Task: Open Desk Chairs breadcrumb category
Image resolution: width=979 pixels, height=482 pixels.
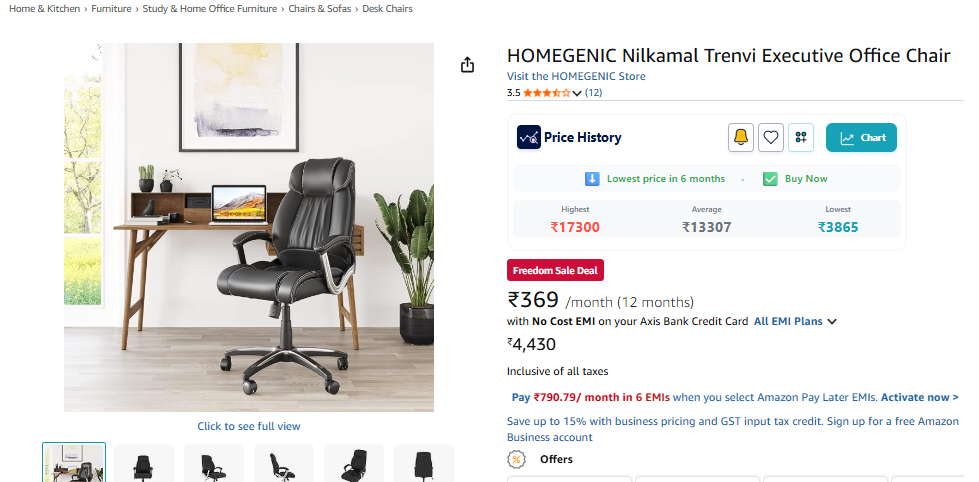Action: click(x=387, y=9)
